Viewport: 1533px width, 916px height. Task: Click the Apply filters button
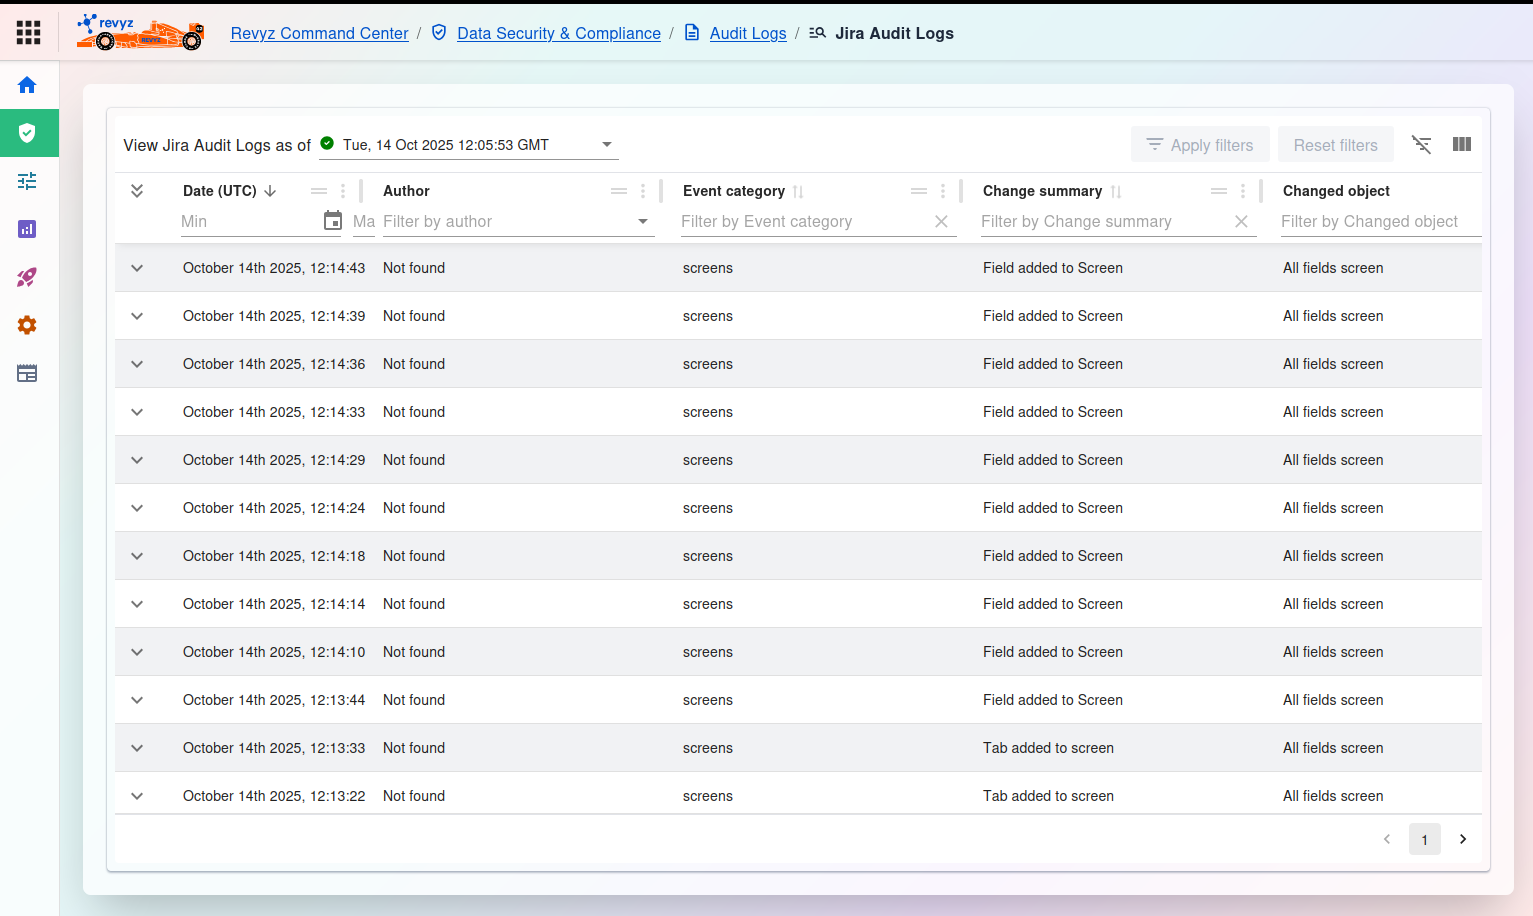coord(1199,145)
